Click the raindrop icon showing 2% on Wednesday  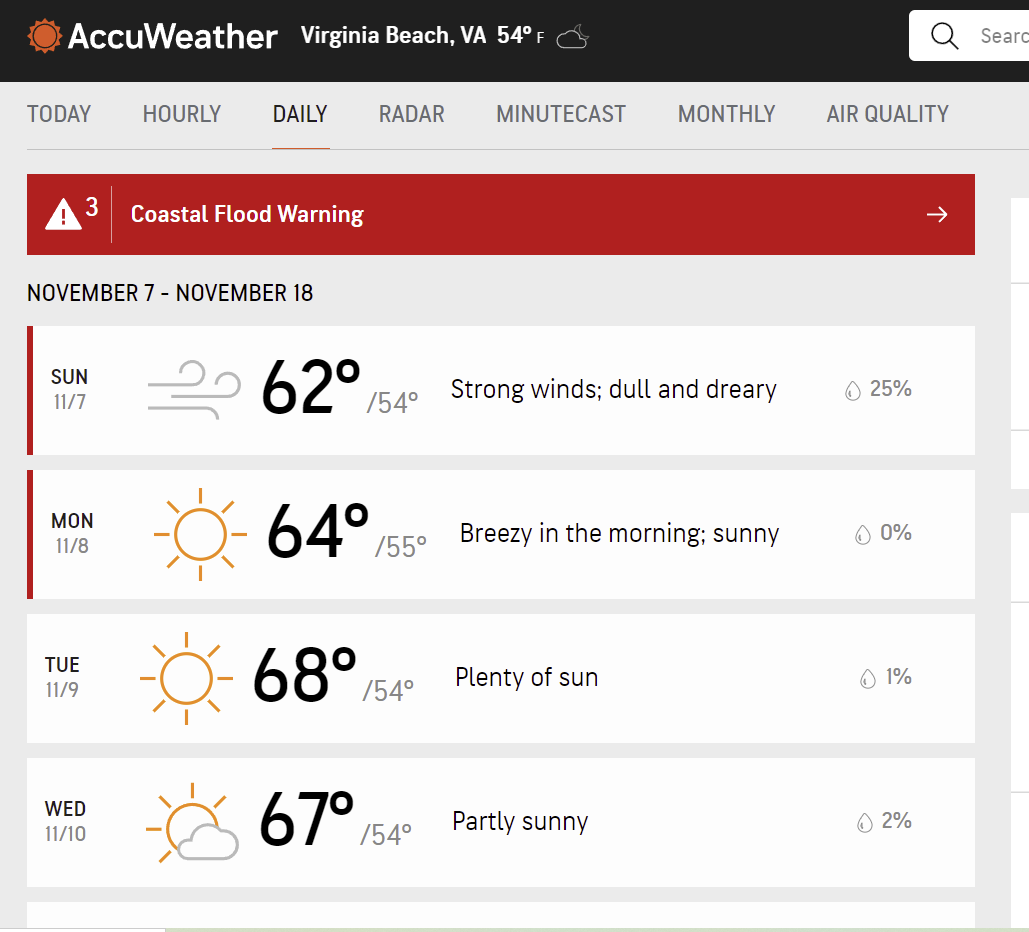click(x=865, y=823)
